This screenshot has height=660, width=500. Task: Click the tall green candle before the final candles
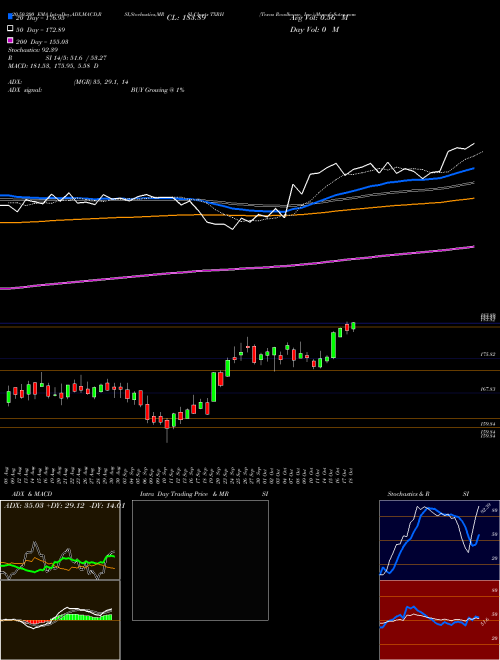pyautogui.click(x=333, y=345)
